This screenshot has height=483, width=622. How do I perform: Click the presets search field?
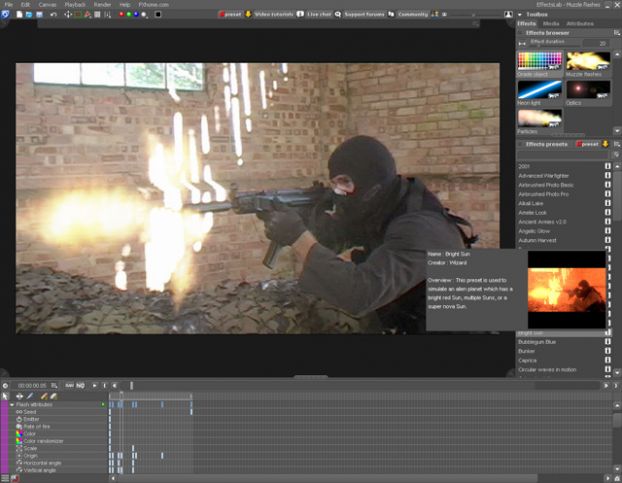click(564, 155)
